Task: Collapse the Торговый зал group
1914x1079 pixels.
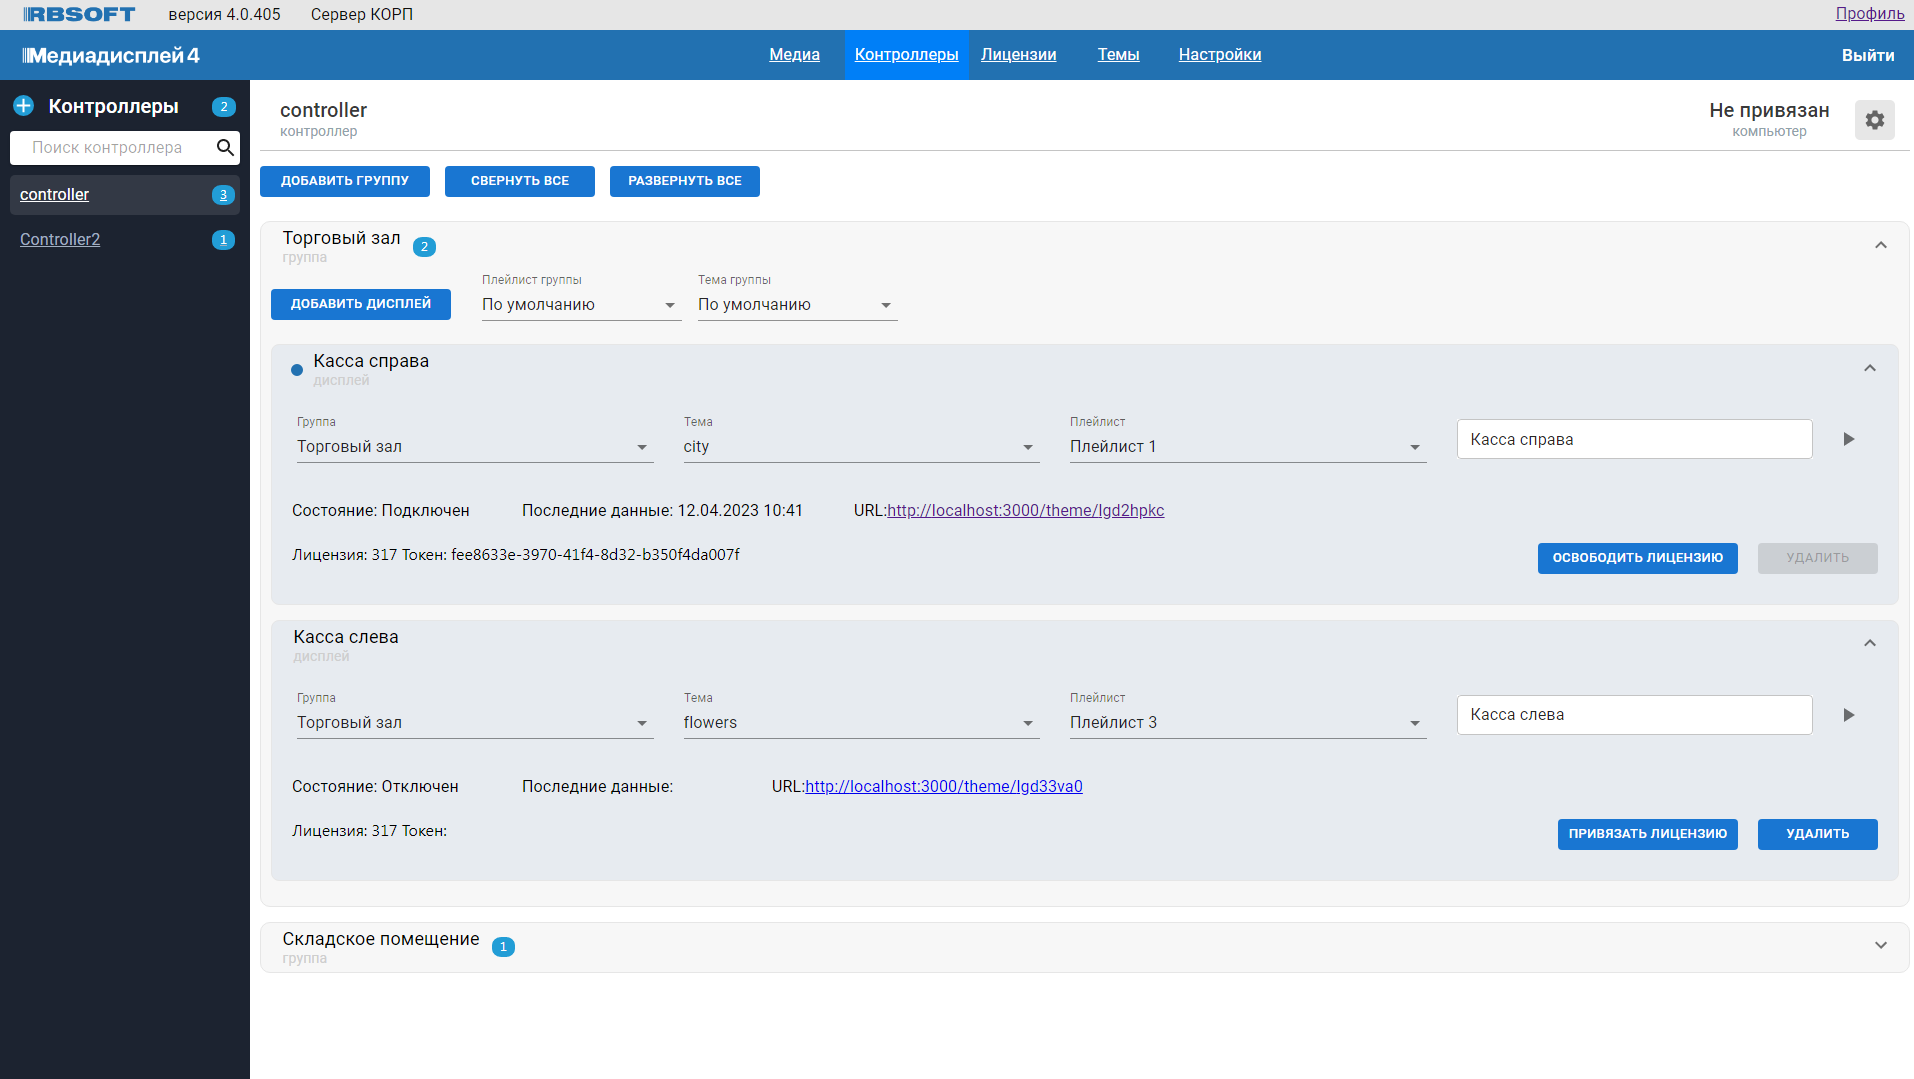Action: 1880,246
